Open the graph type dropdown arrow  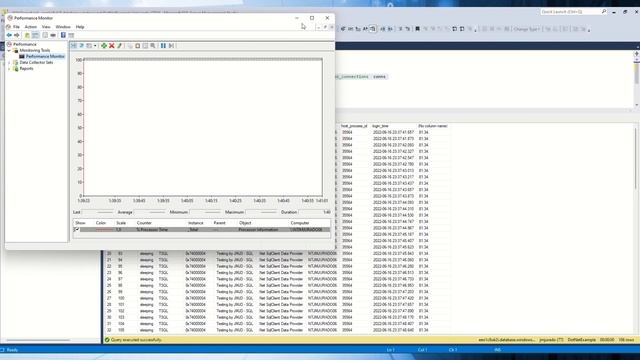coord(95,46)
